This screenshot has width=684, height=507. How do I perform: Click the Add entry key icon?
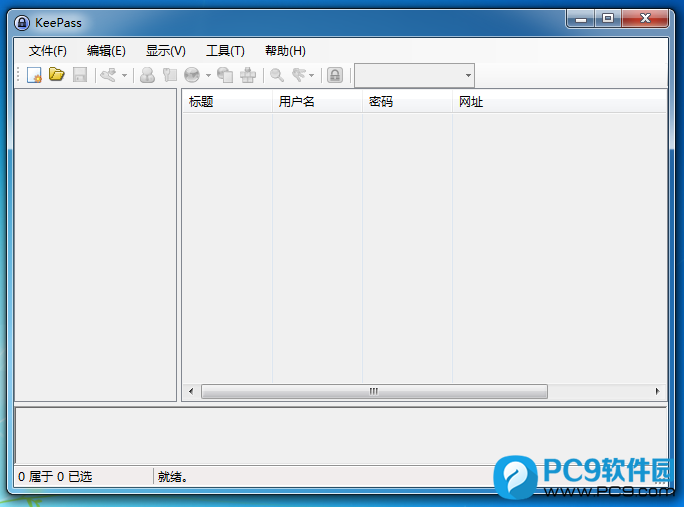click(x=108, y=75)
